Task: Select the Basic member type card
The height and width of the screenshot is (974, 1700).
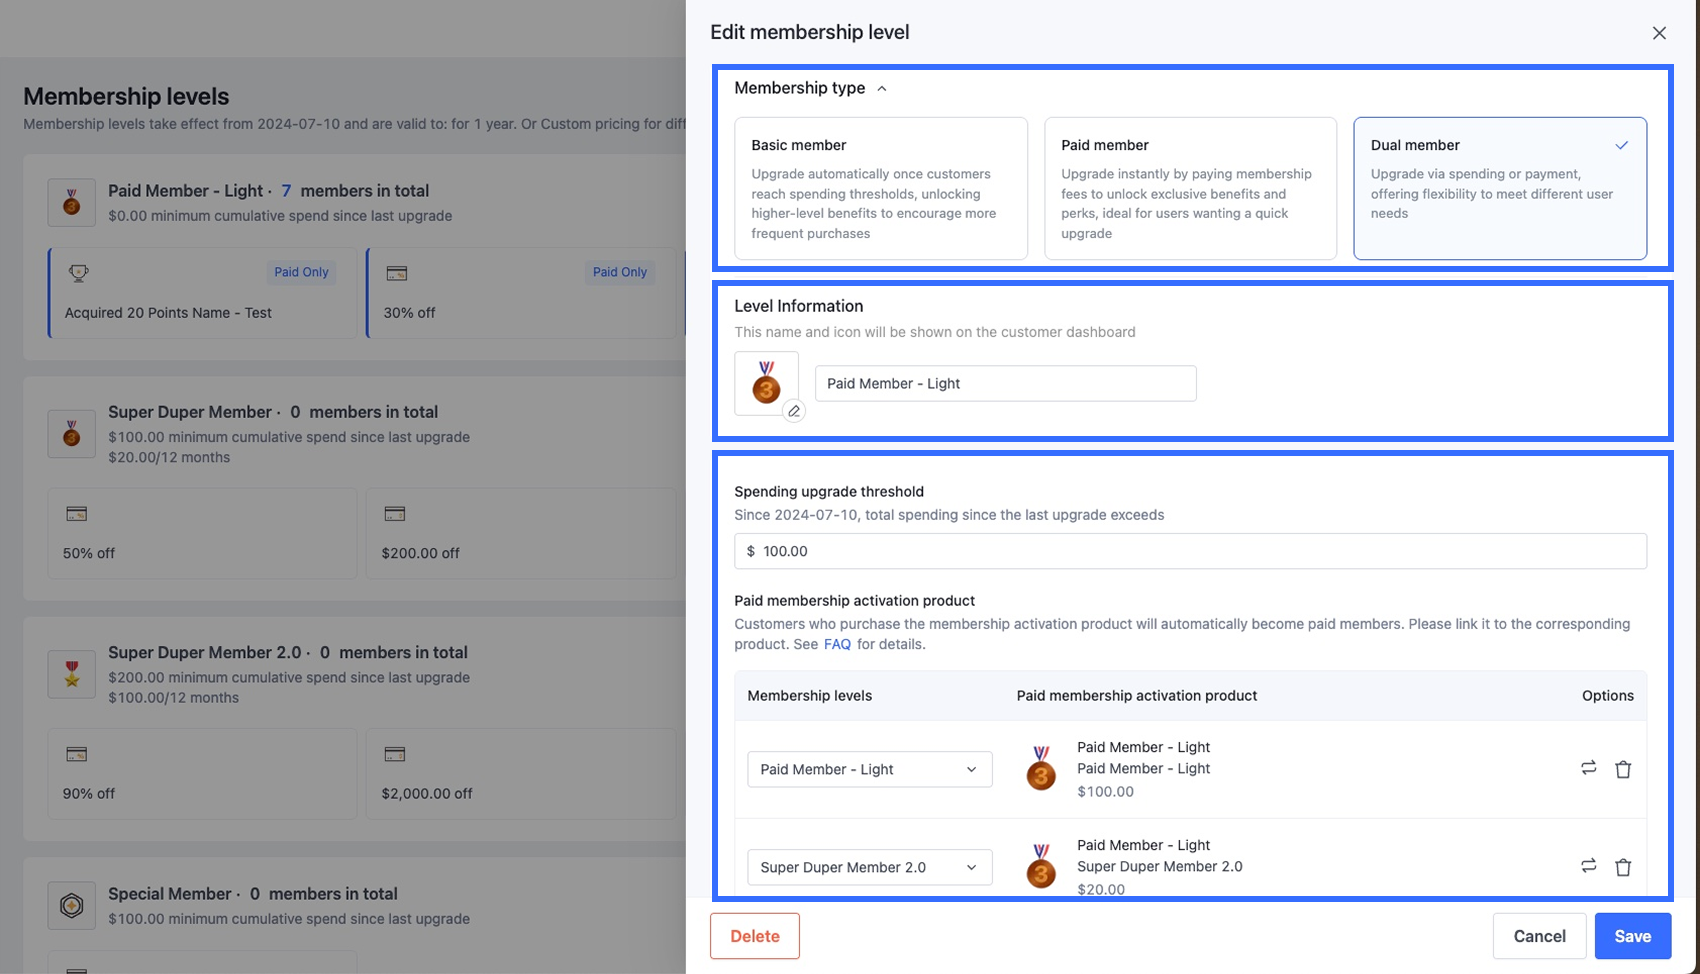Action: [880, 188]
